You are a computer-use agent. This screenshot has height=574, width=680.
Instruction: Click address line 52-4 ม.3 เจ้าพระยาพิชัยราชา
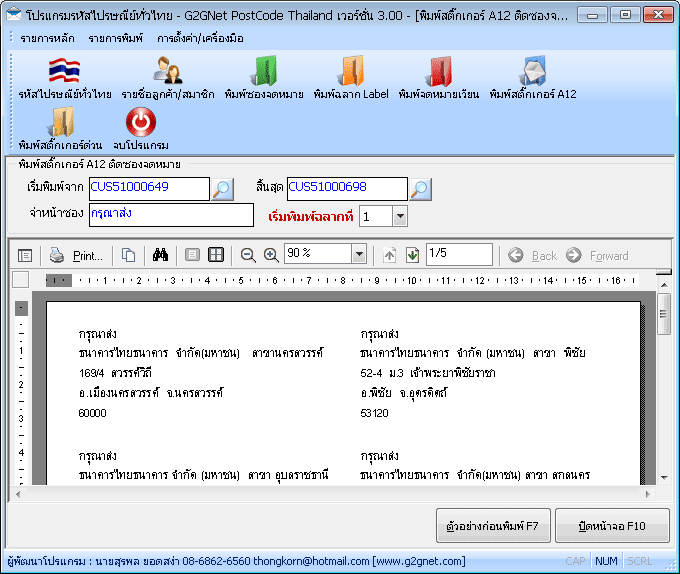pos(428,373)
